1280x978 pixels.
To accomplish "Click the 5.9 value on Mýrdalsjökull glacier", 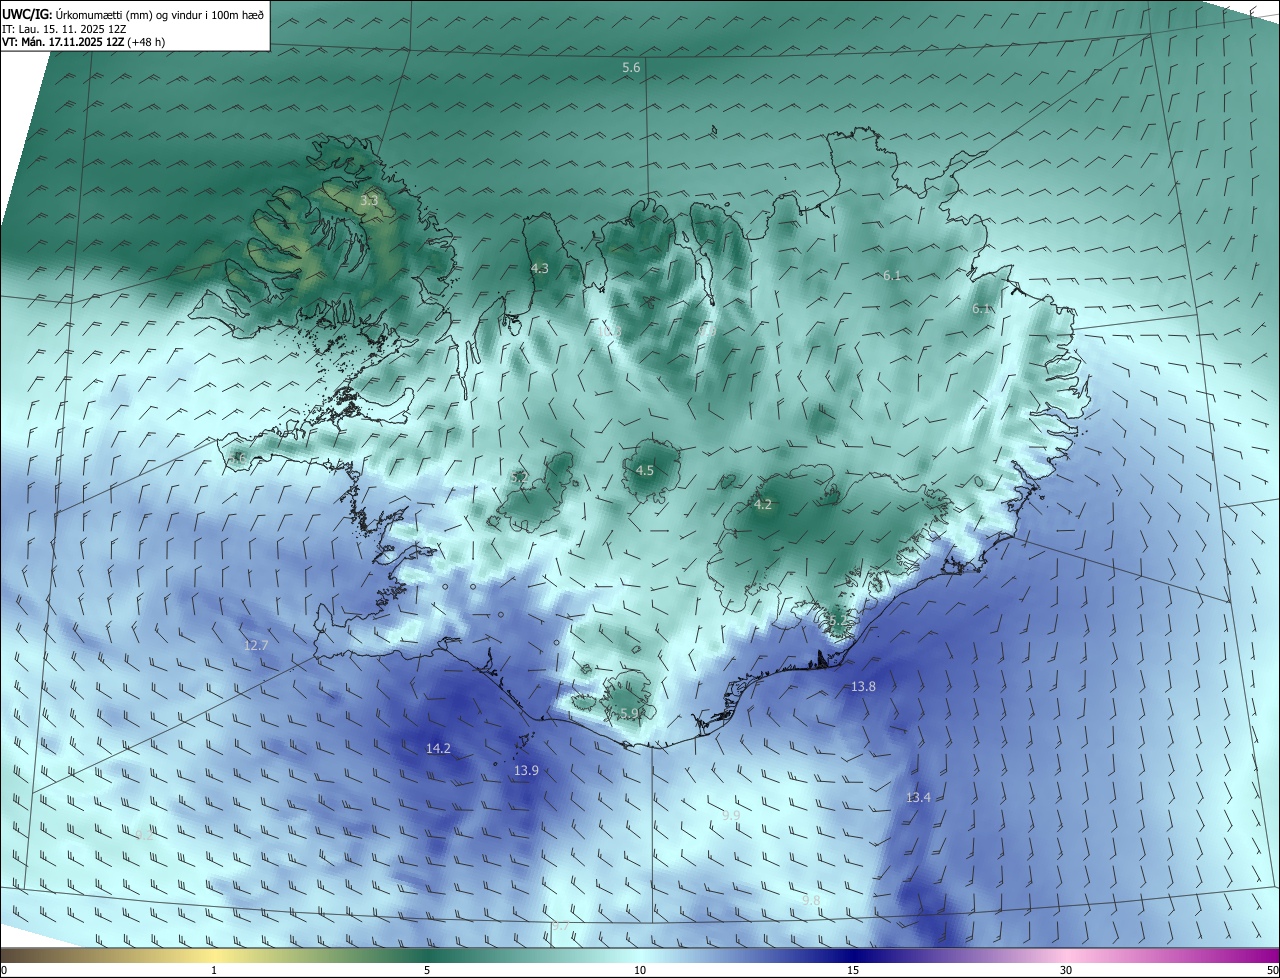I will coord(629,713).
